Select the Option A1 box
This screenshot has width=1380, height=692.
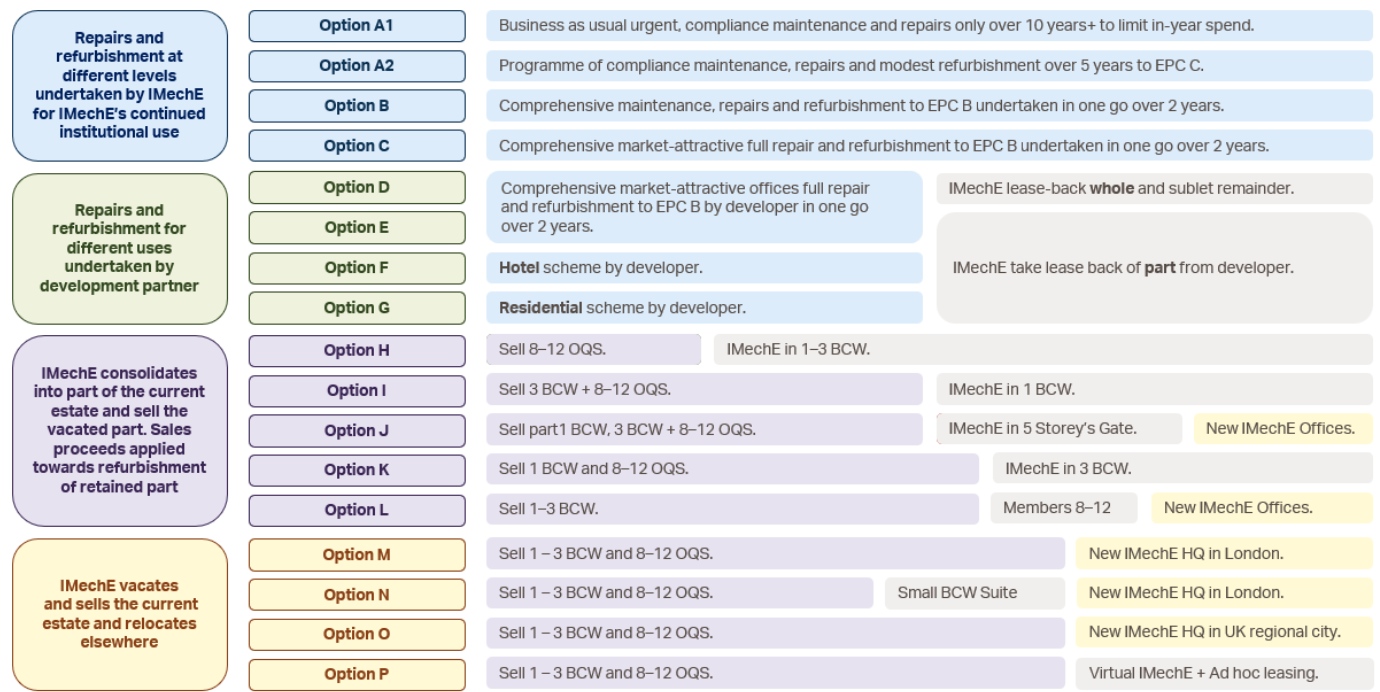[x=357, y=26]
